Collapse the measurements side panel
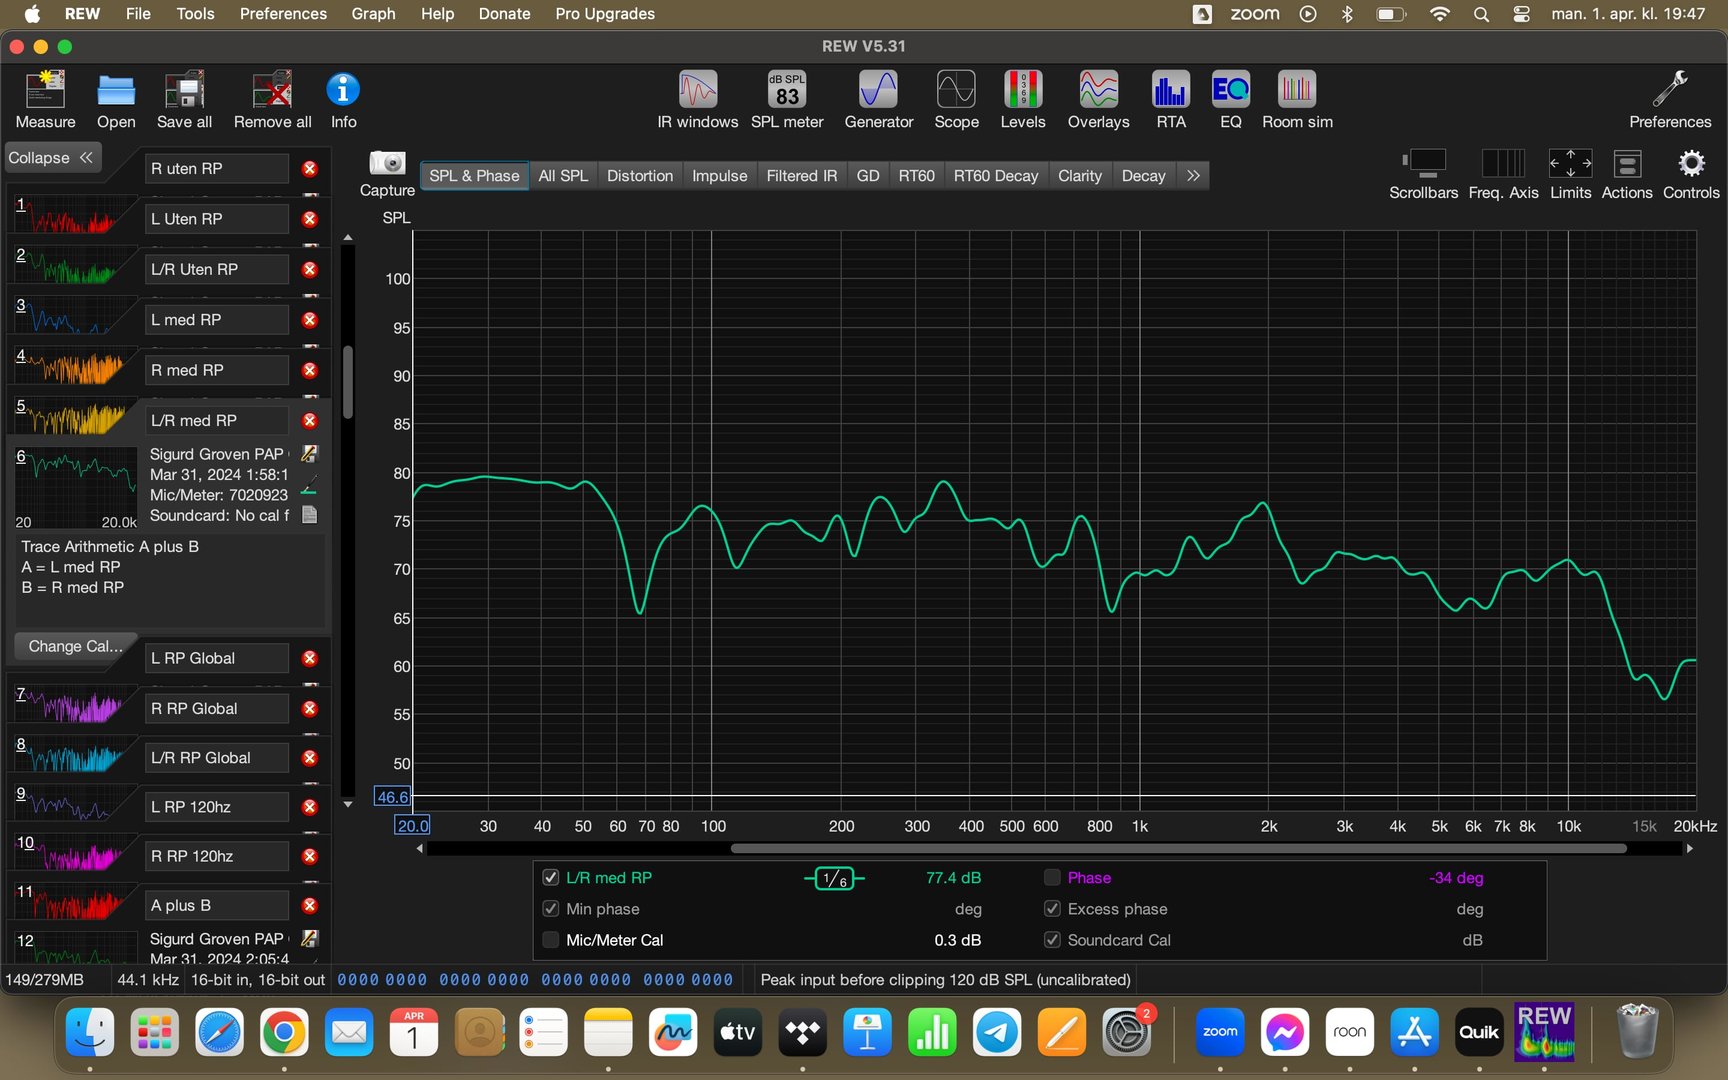This screenshot has height=1080, width=1728. pos(51,158)
